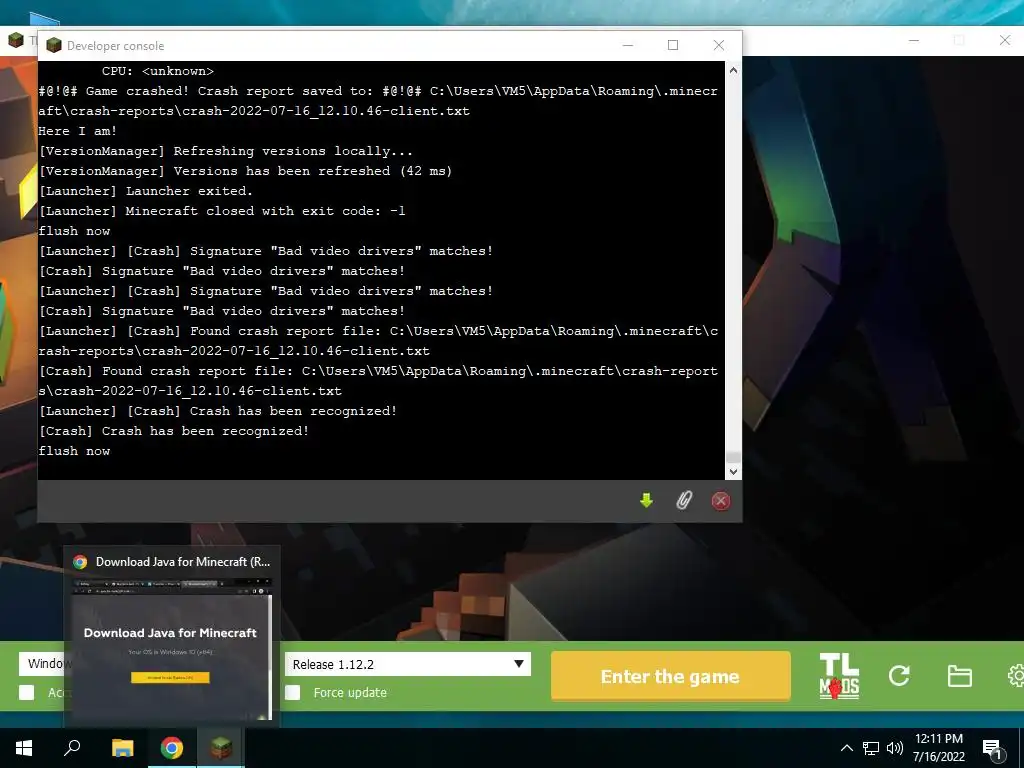Image resolution: width=1024 pixels, height=768 pixels.
Task: Open the settings gear in TLauncher
Action: (x=1016, y=676)
